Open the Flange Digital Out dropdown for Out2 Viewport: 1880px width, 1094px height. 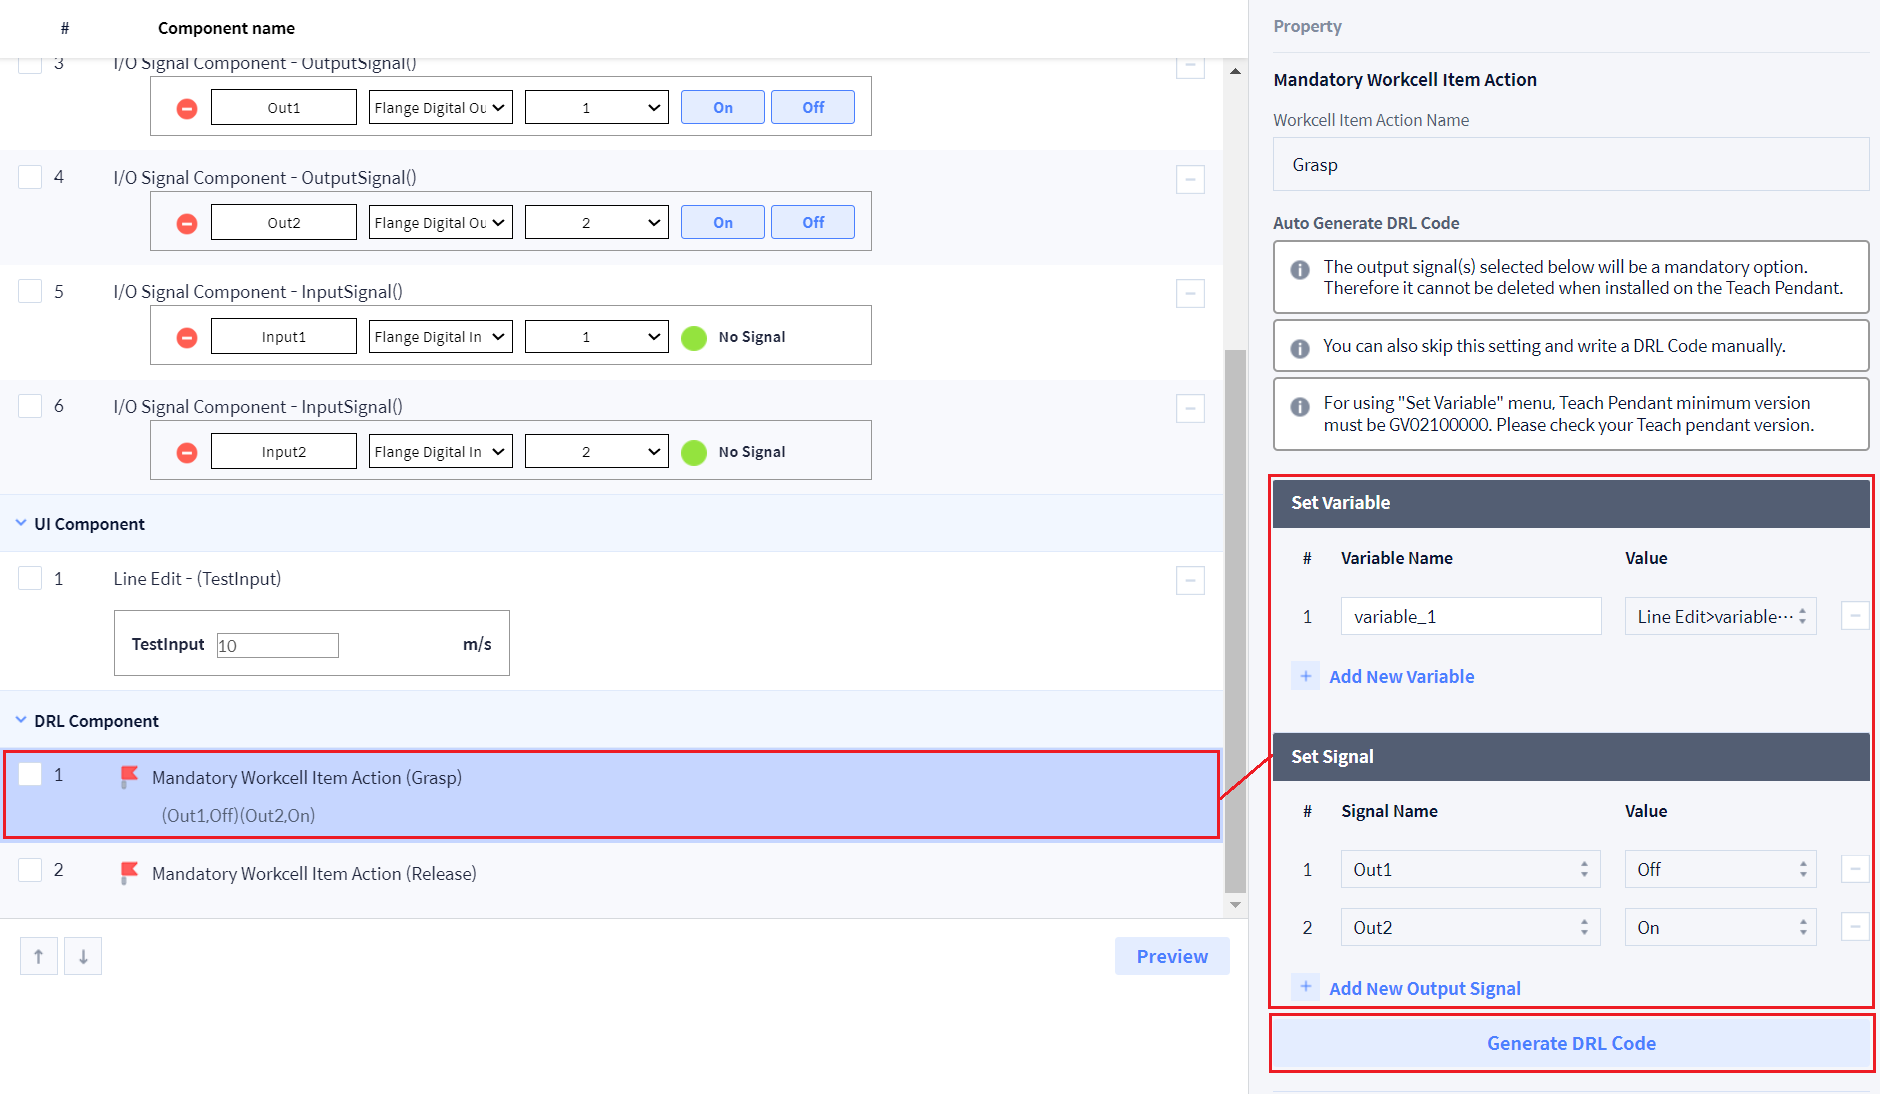tap(440, 222)
